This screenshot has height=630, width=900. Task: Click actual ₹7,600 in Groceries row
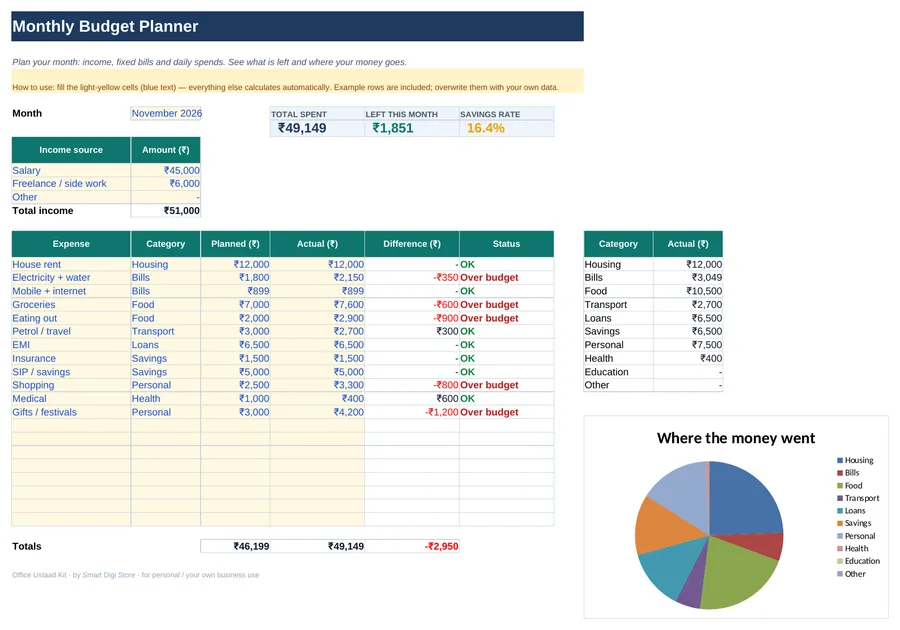(x=317, y=305)
